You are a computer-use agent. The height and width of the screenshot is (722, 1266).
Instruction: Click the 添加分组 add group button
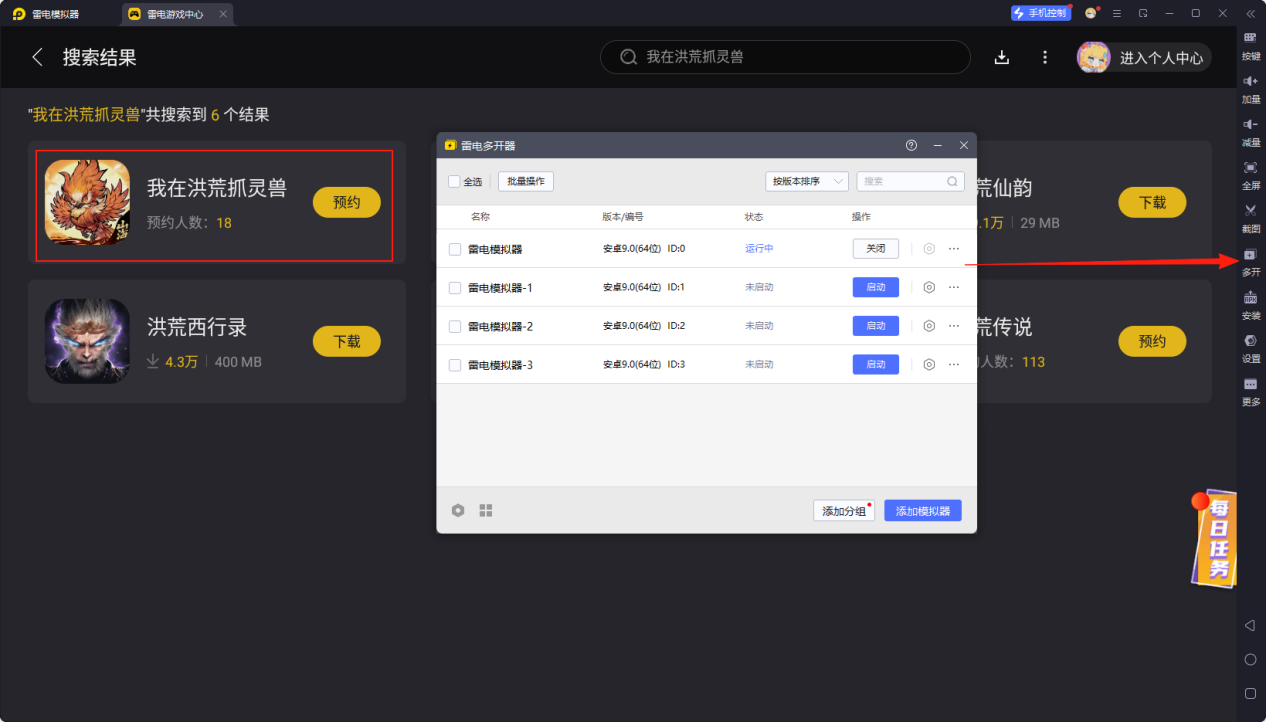coord(844,511)
